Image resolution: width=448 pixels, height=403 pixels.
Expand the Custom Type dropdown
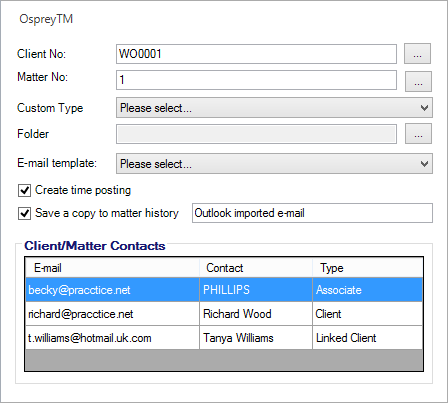(x=274, y=108)
